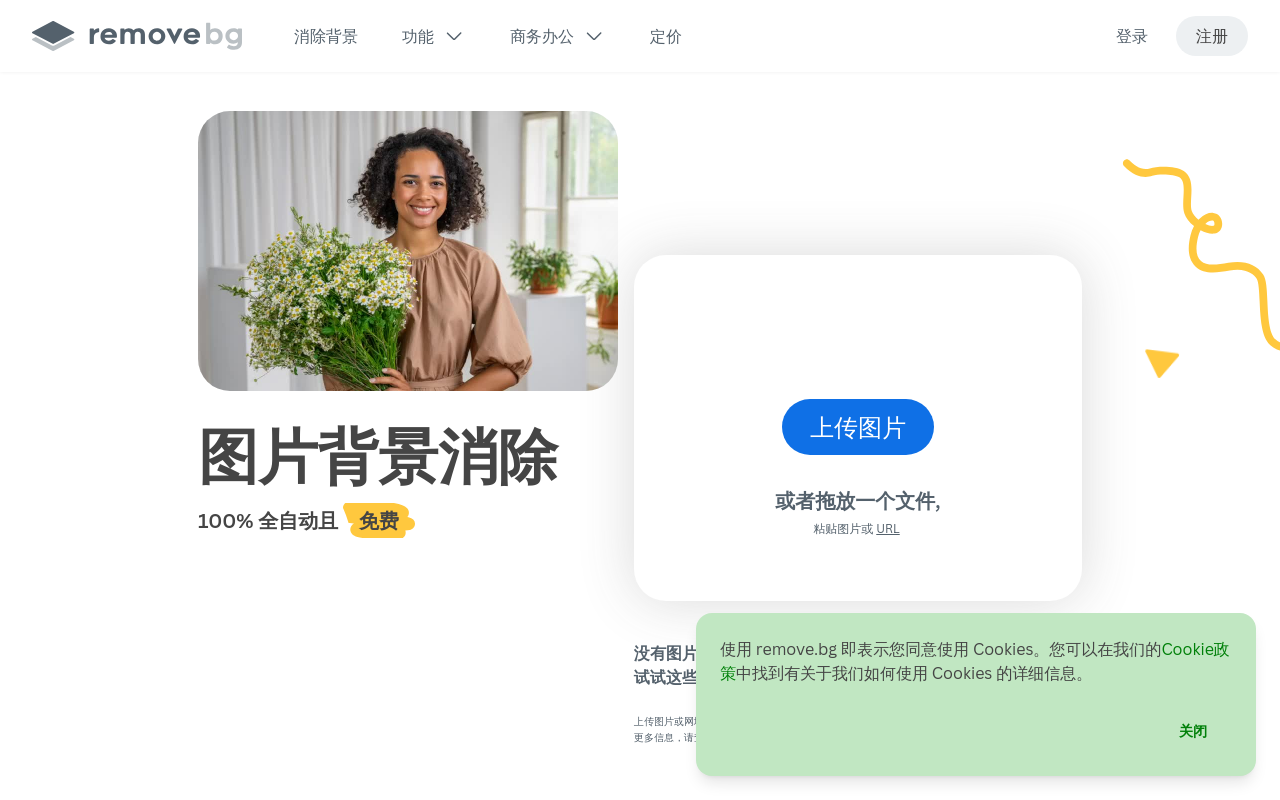Click the yellow 免费 highlight badge
This screenshot has height=800, width=1280.
pyautogui.click(x=379, y=521)
